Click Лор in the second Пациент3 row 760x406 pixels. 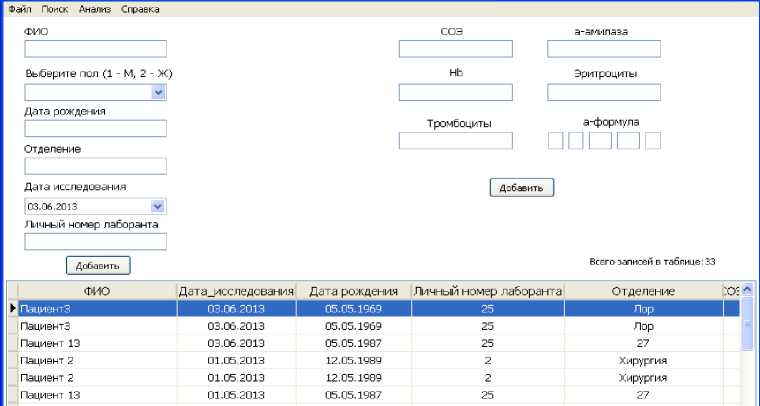click(643, 326)
